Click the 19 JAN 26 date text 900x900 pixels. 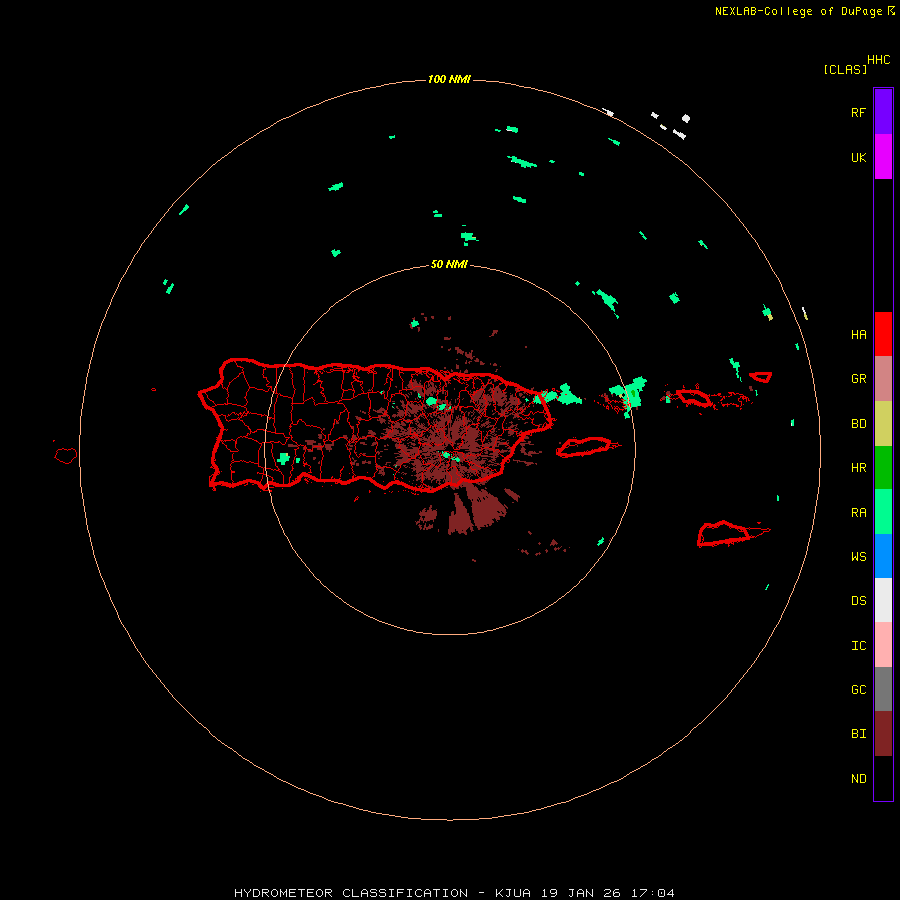(x=581, y=893)
